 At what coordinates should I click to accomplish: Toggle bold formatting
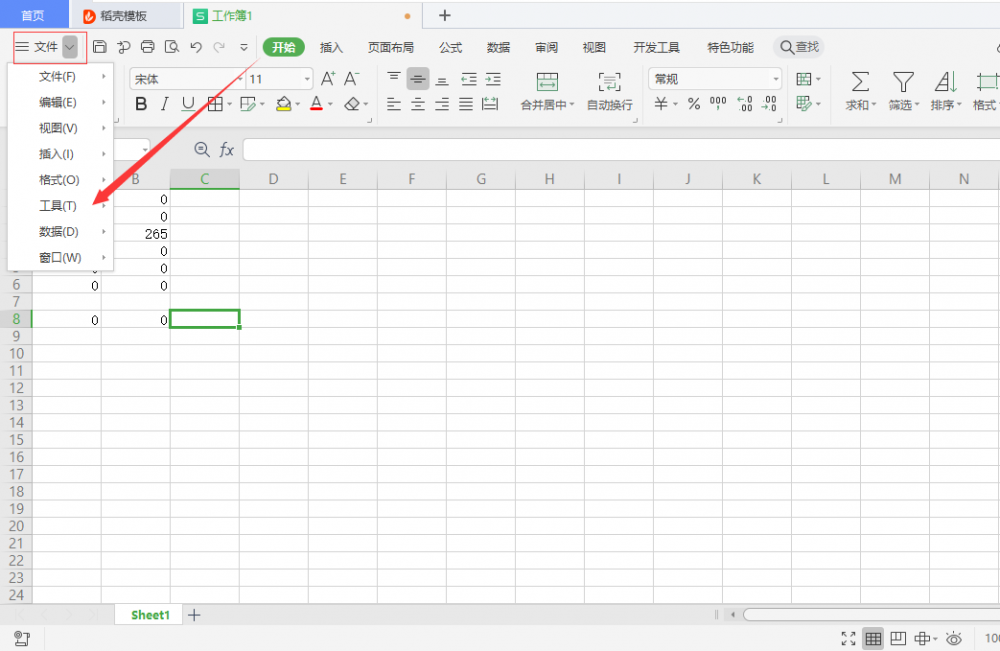pyautogui.click(x=141, y=104)
